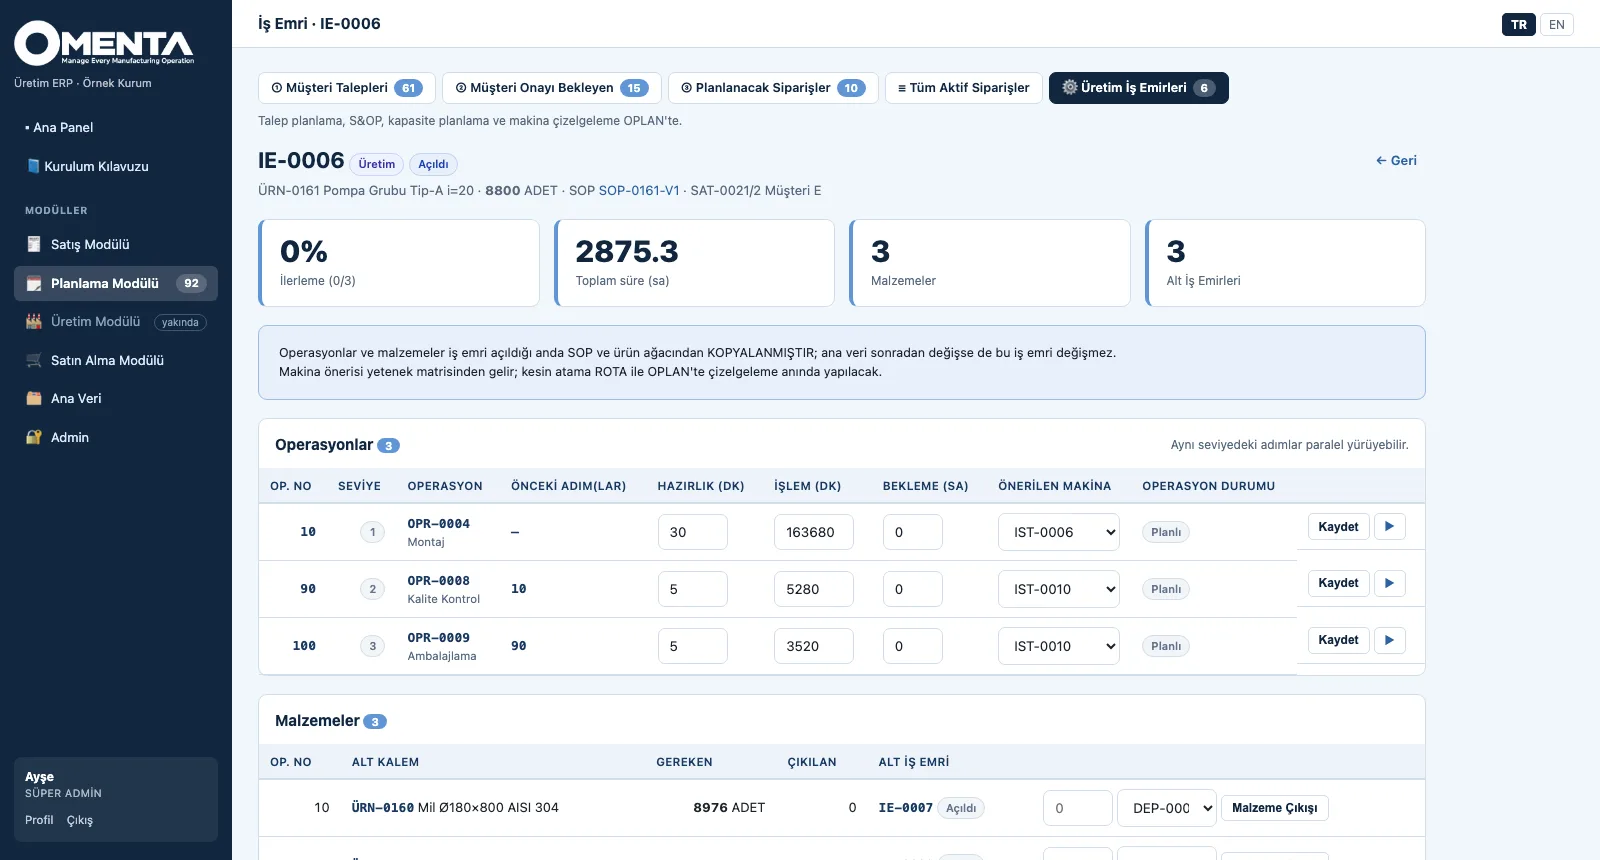Open the Admin sidebar item
Screen dimensions: 1600x860
[x=116, y=437]
